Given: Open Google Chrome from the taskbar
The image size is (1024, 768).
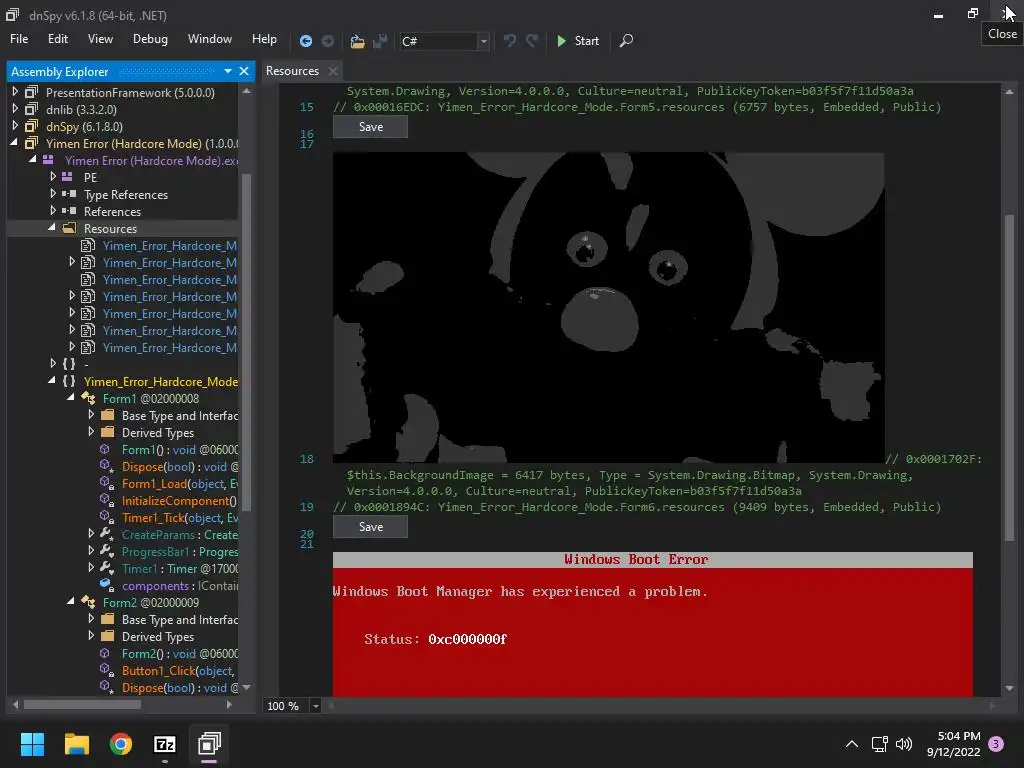Looking at the screenshot, I should (121, 744).
